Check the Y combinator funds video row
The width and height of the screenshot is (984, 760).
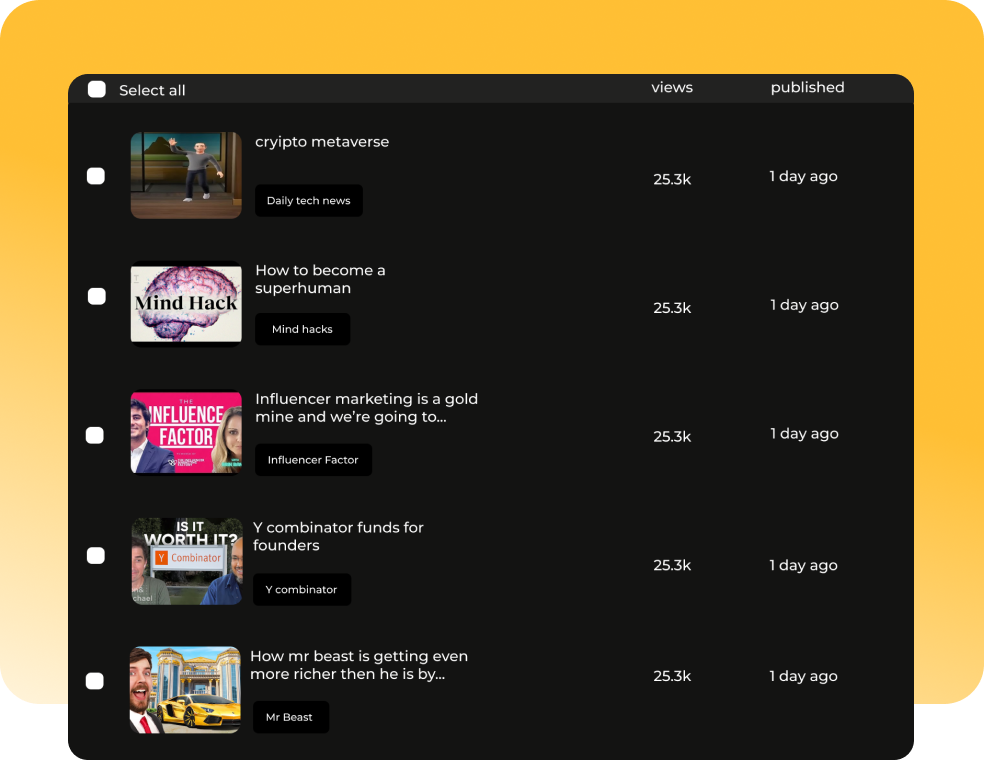tap(96, 556)
